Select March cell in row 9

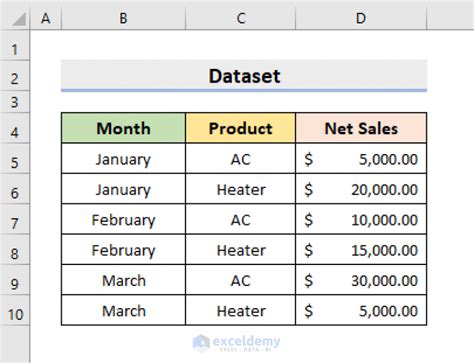(123, 280)
